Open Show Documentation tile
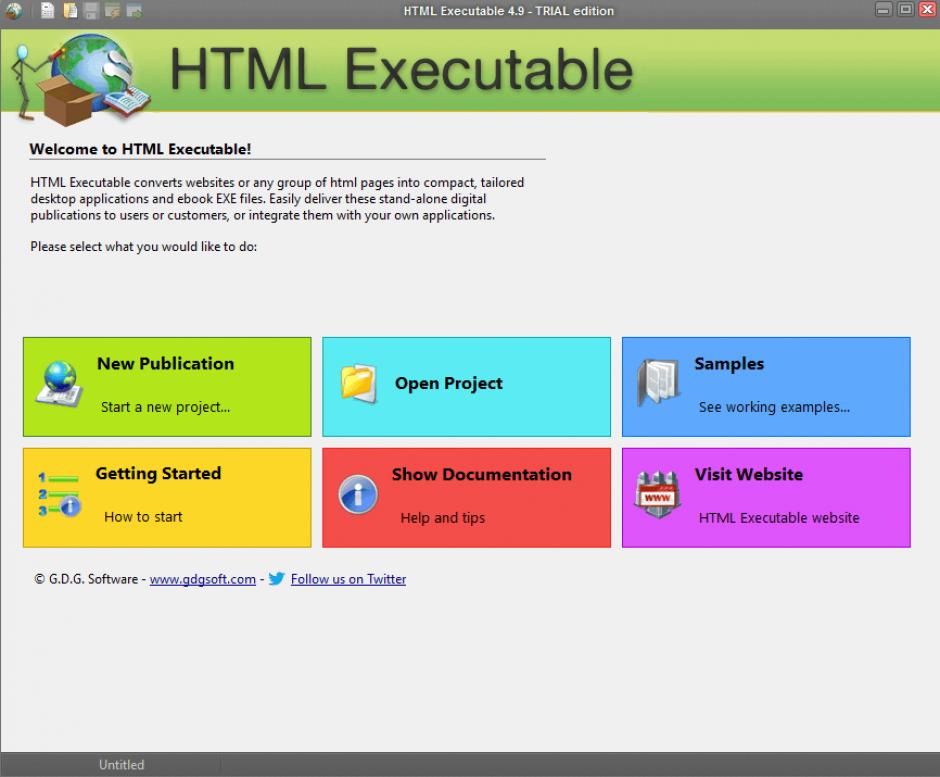 coord(466,498)
